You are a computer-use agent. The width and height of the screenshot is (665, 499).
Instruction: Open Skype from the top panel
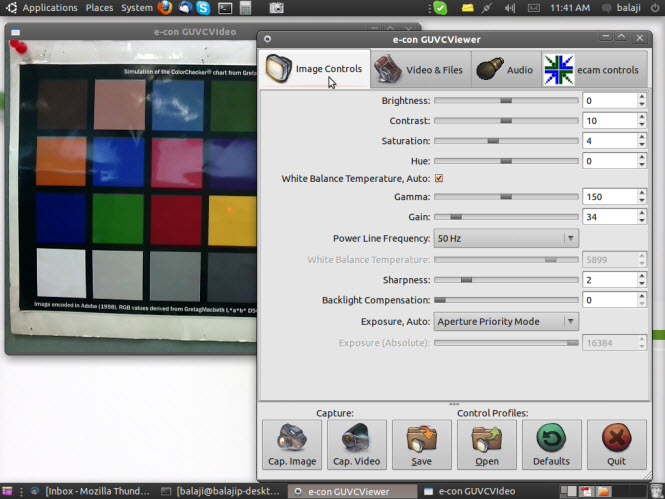[204, 8]
